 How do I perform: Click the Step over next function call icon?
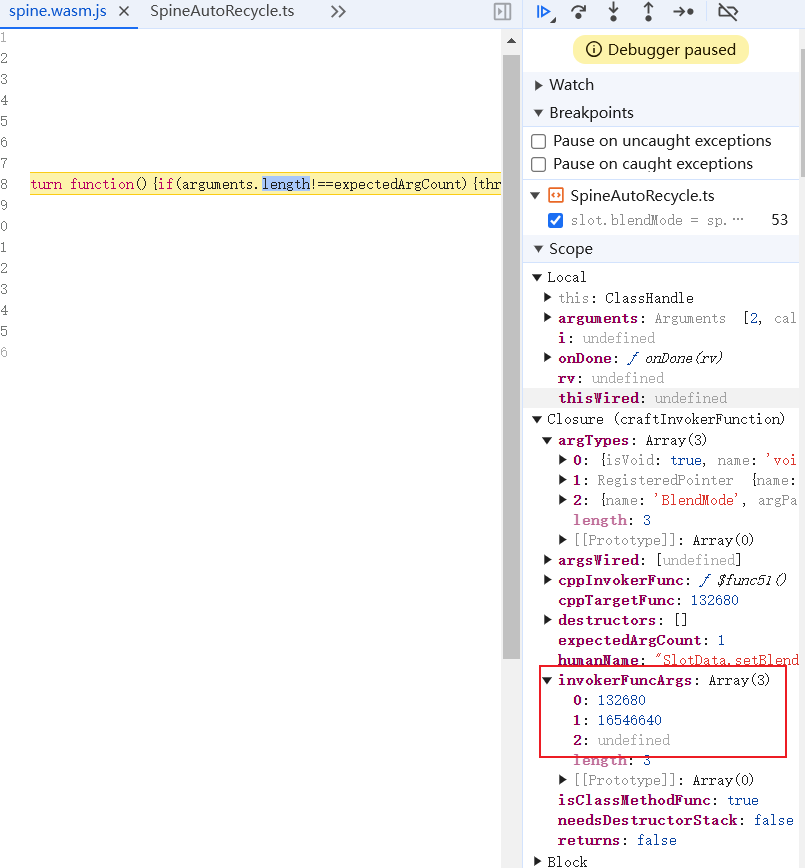click(x=577, y=12)
